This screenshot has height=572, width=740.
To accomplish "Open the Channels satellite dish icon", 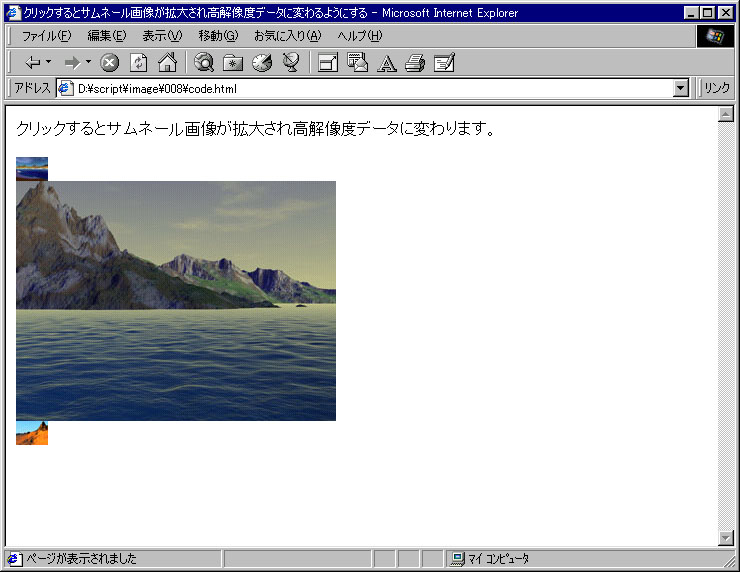I will pyautogui.click(x=291, y=62).
